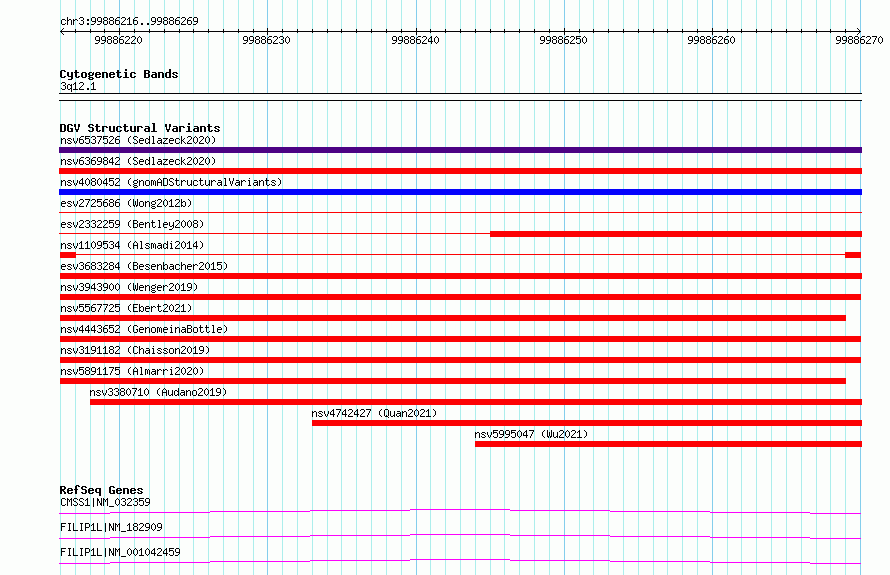Click the magenta FILIP1L NM_001042459 gene line

460,561
